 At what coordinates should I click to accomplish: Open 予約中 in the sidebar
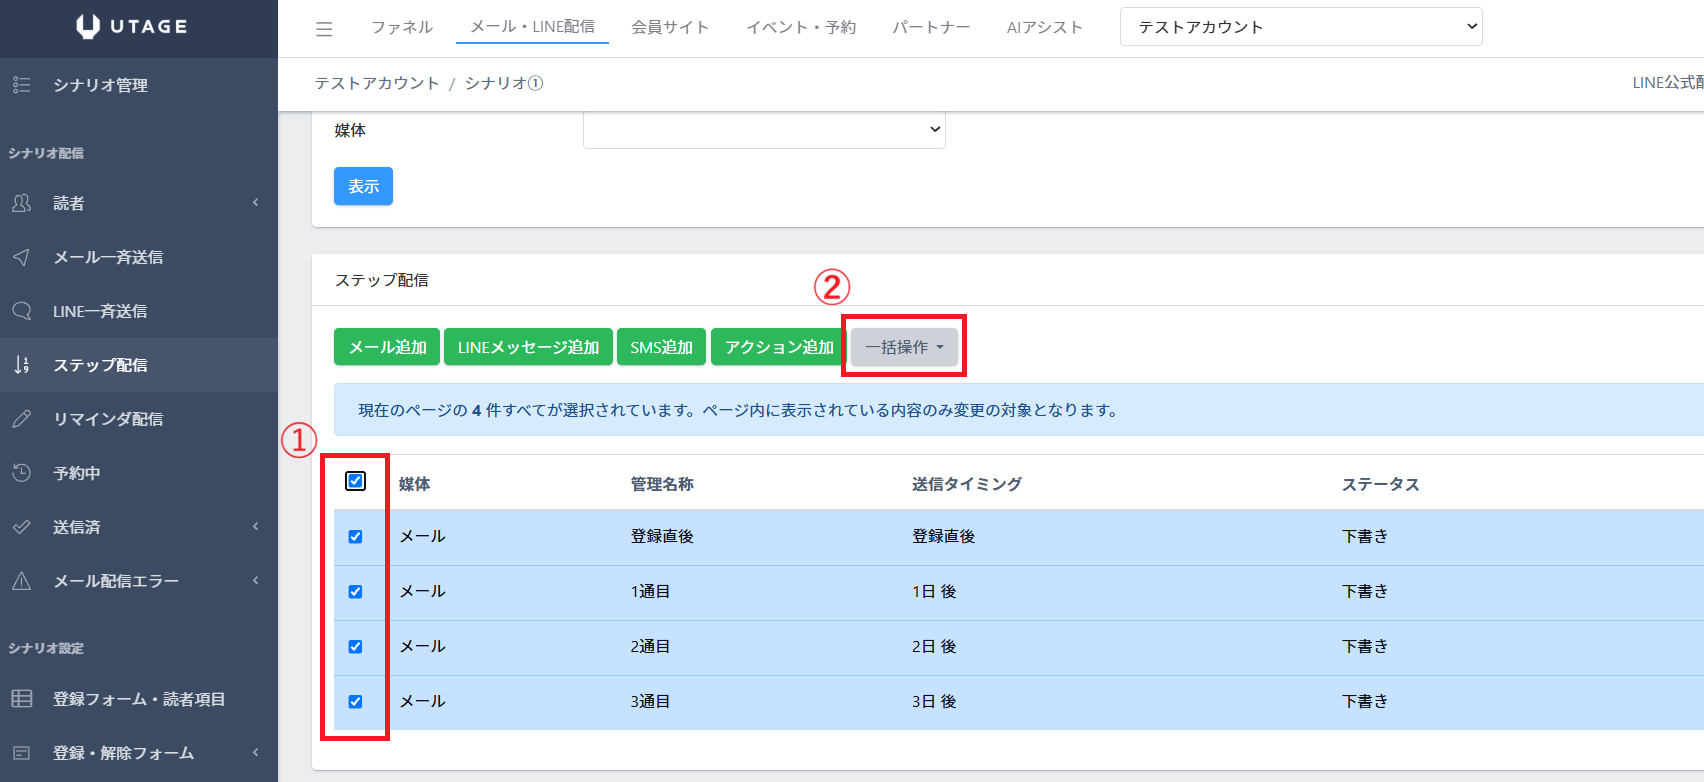139,473
